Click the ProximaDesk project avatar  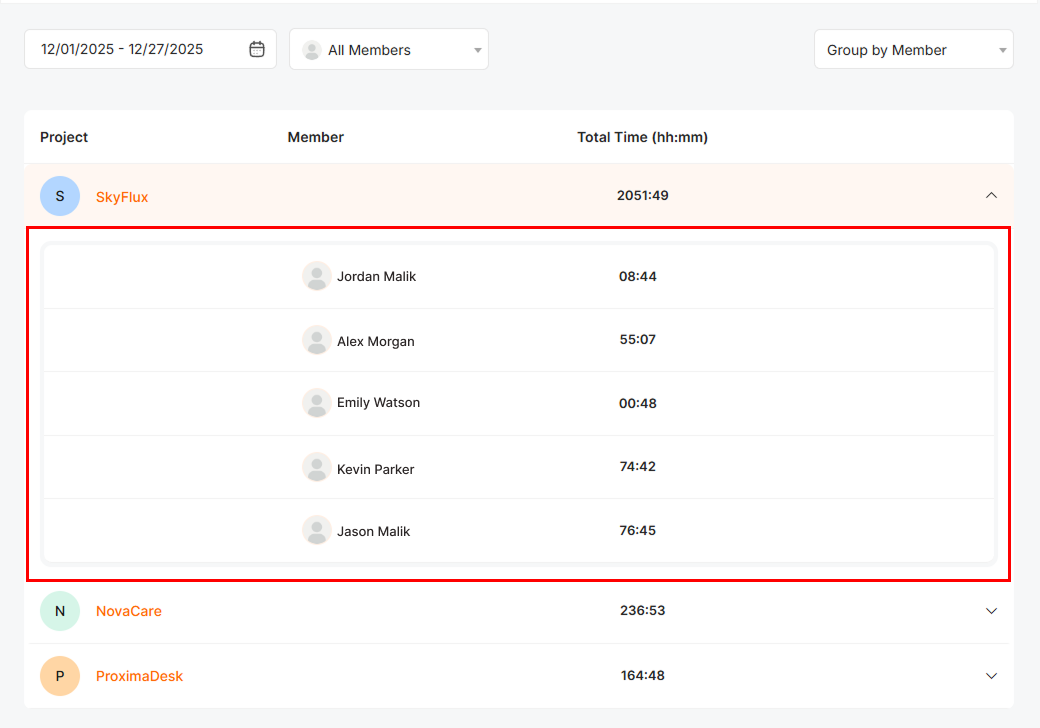[60, 676]
